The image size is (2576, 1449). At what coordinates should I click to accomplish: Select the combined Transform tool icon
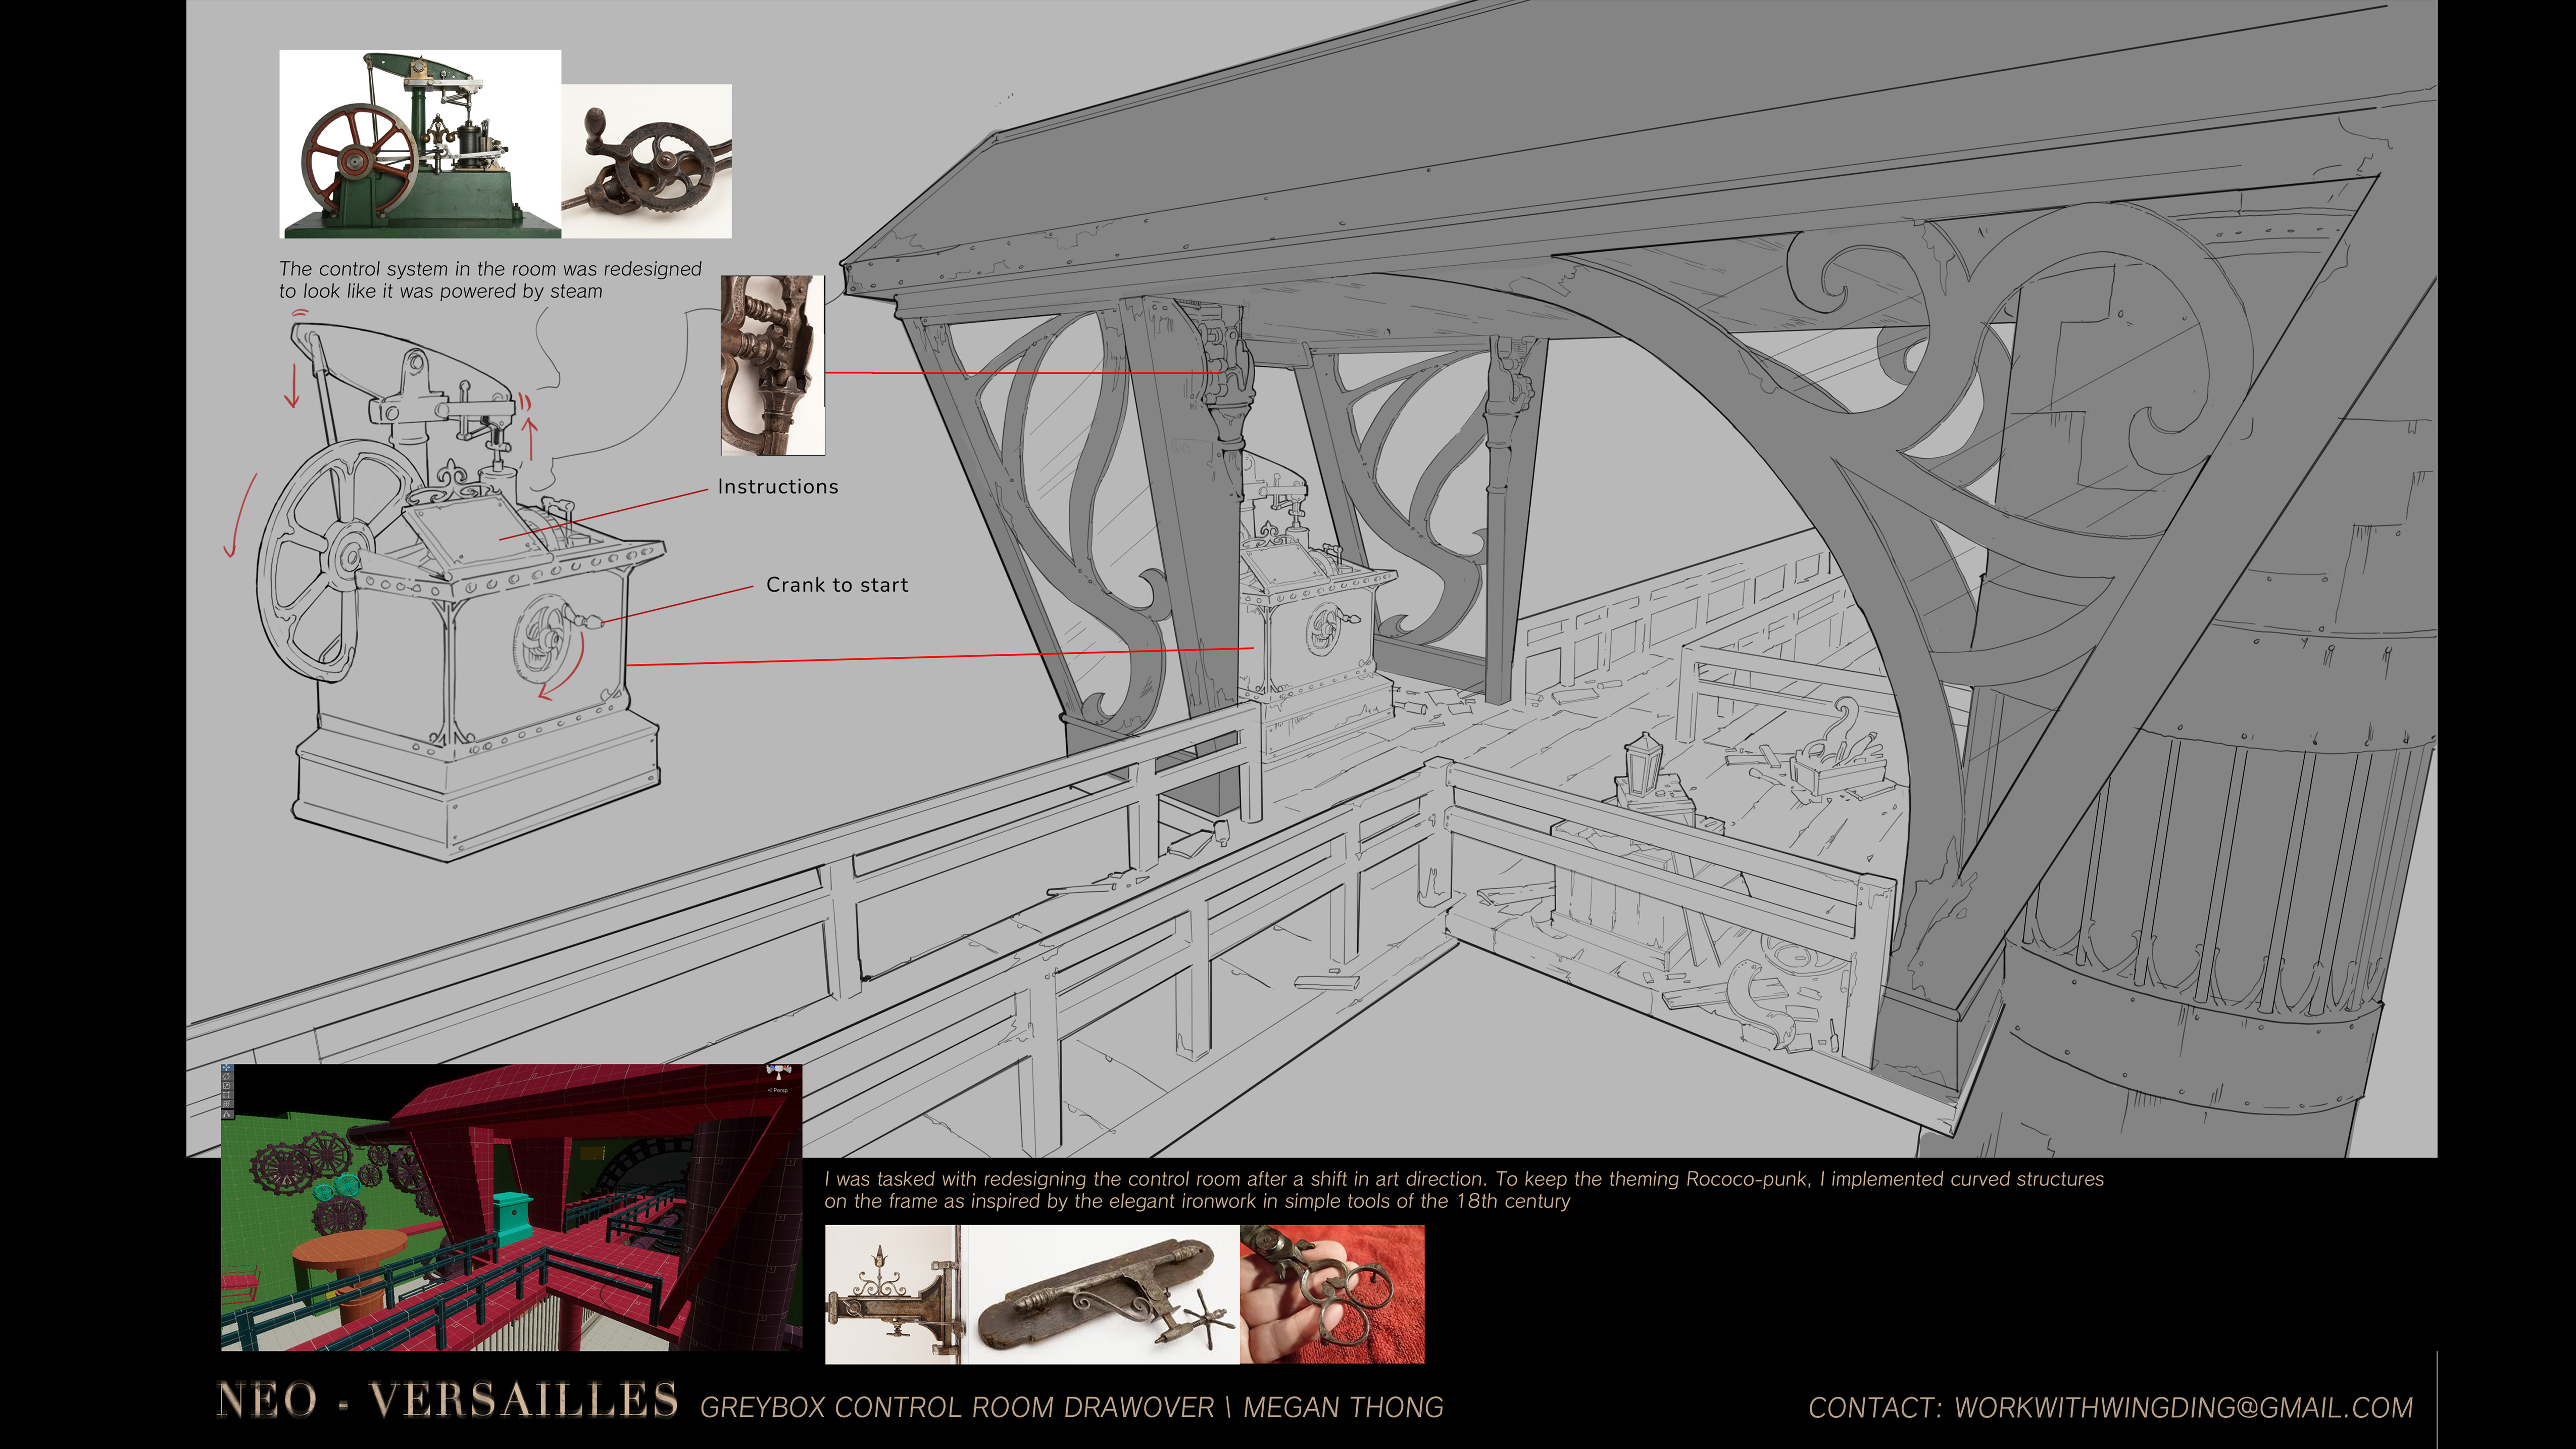click(x=227, y=1104)
